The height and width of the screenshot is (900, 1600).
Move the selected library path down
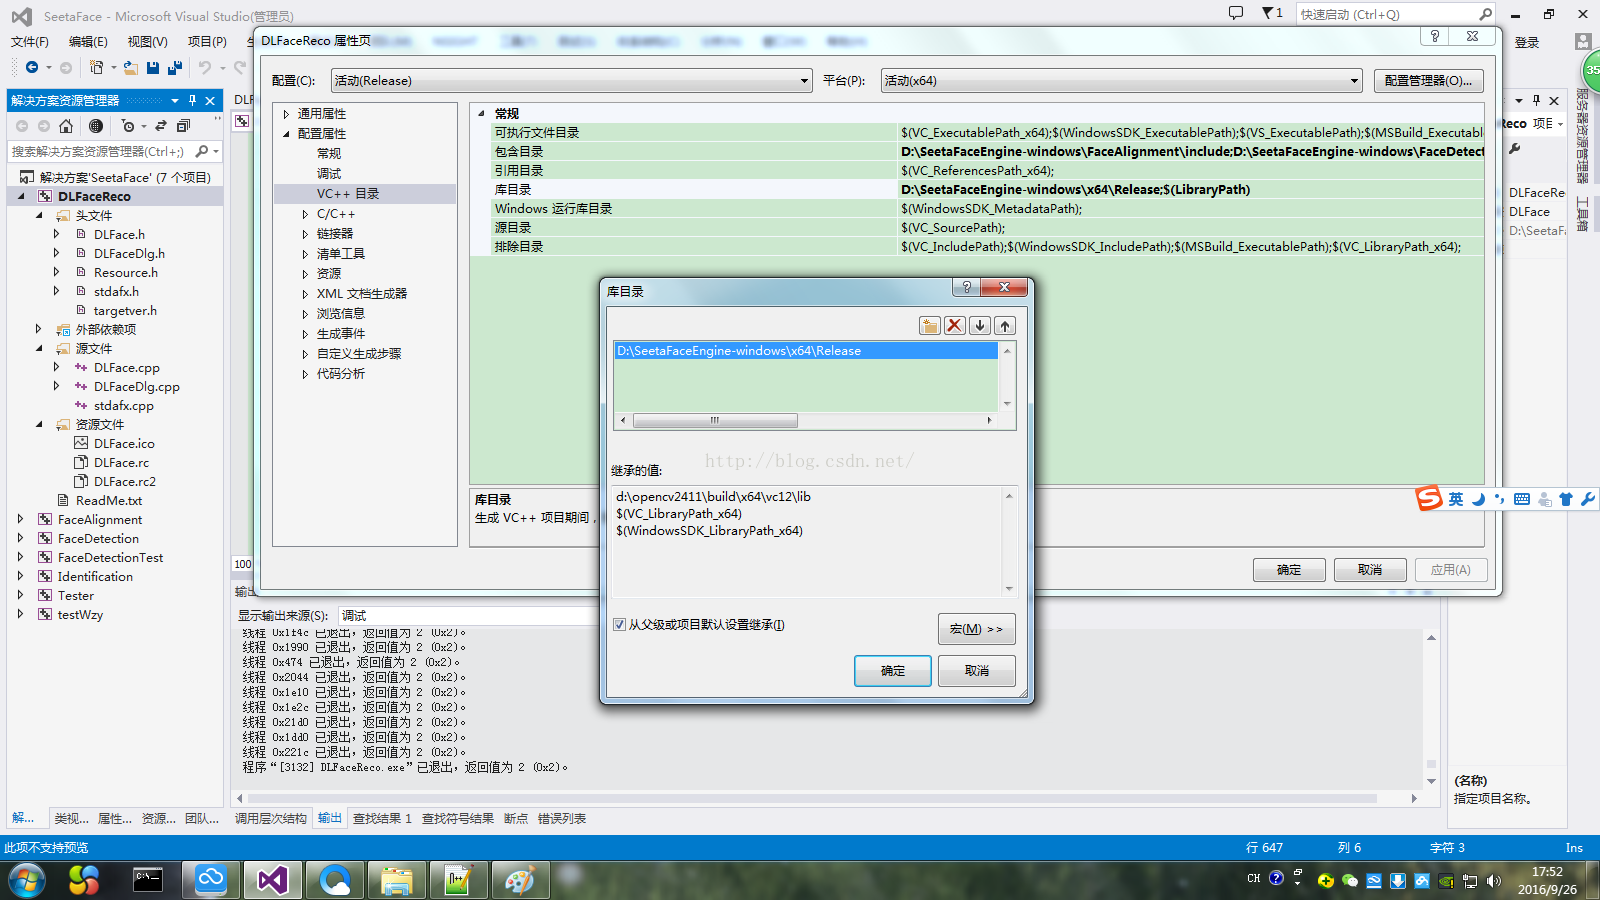[x=980, y=325]
